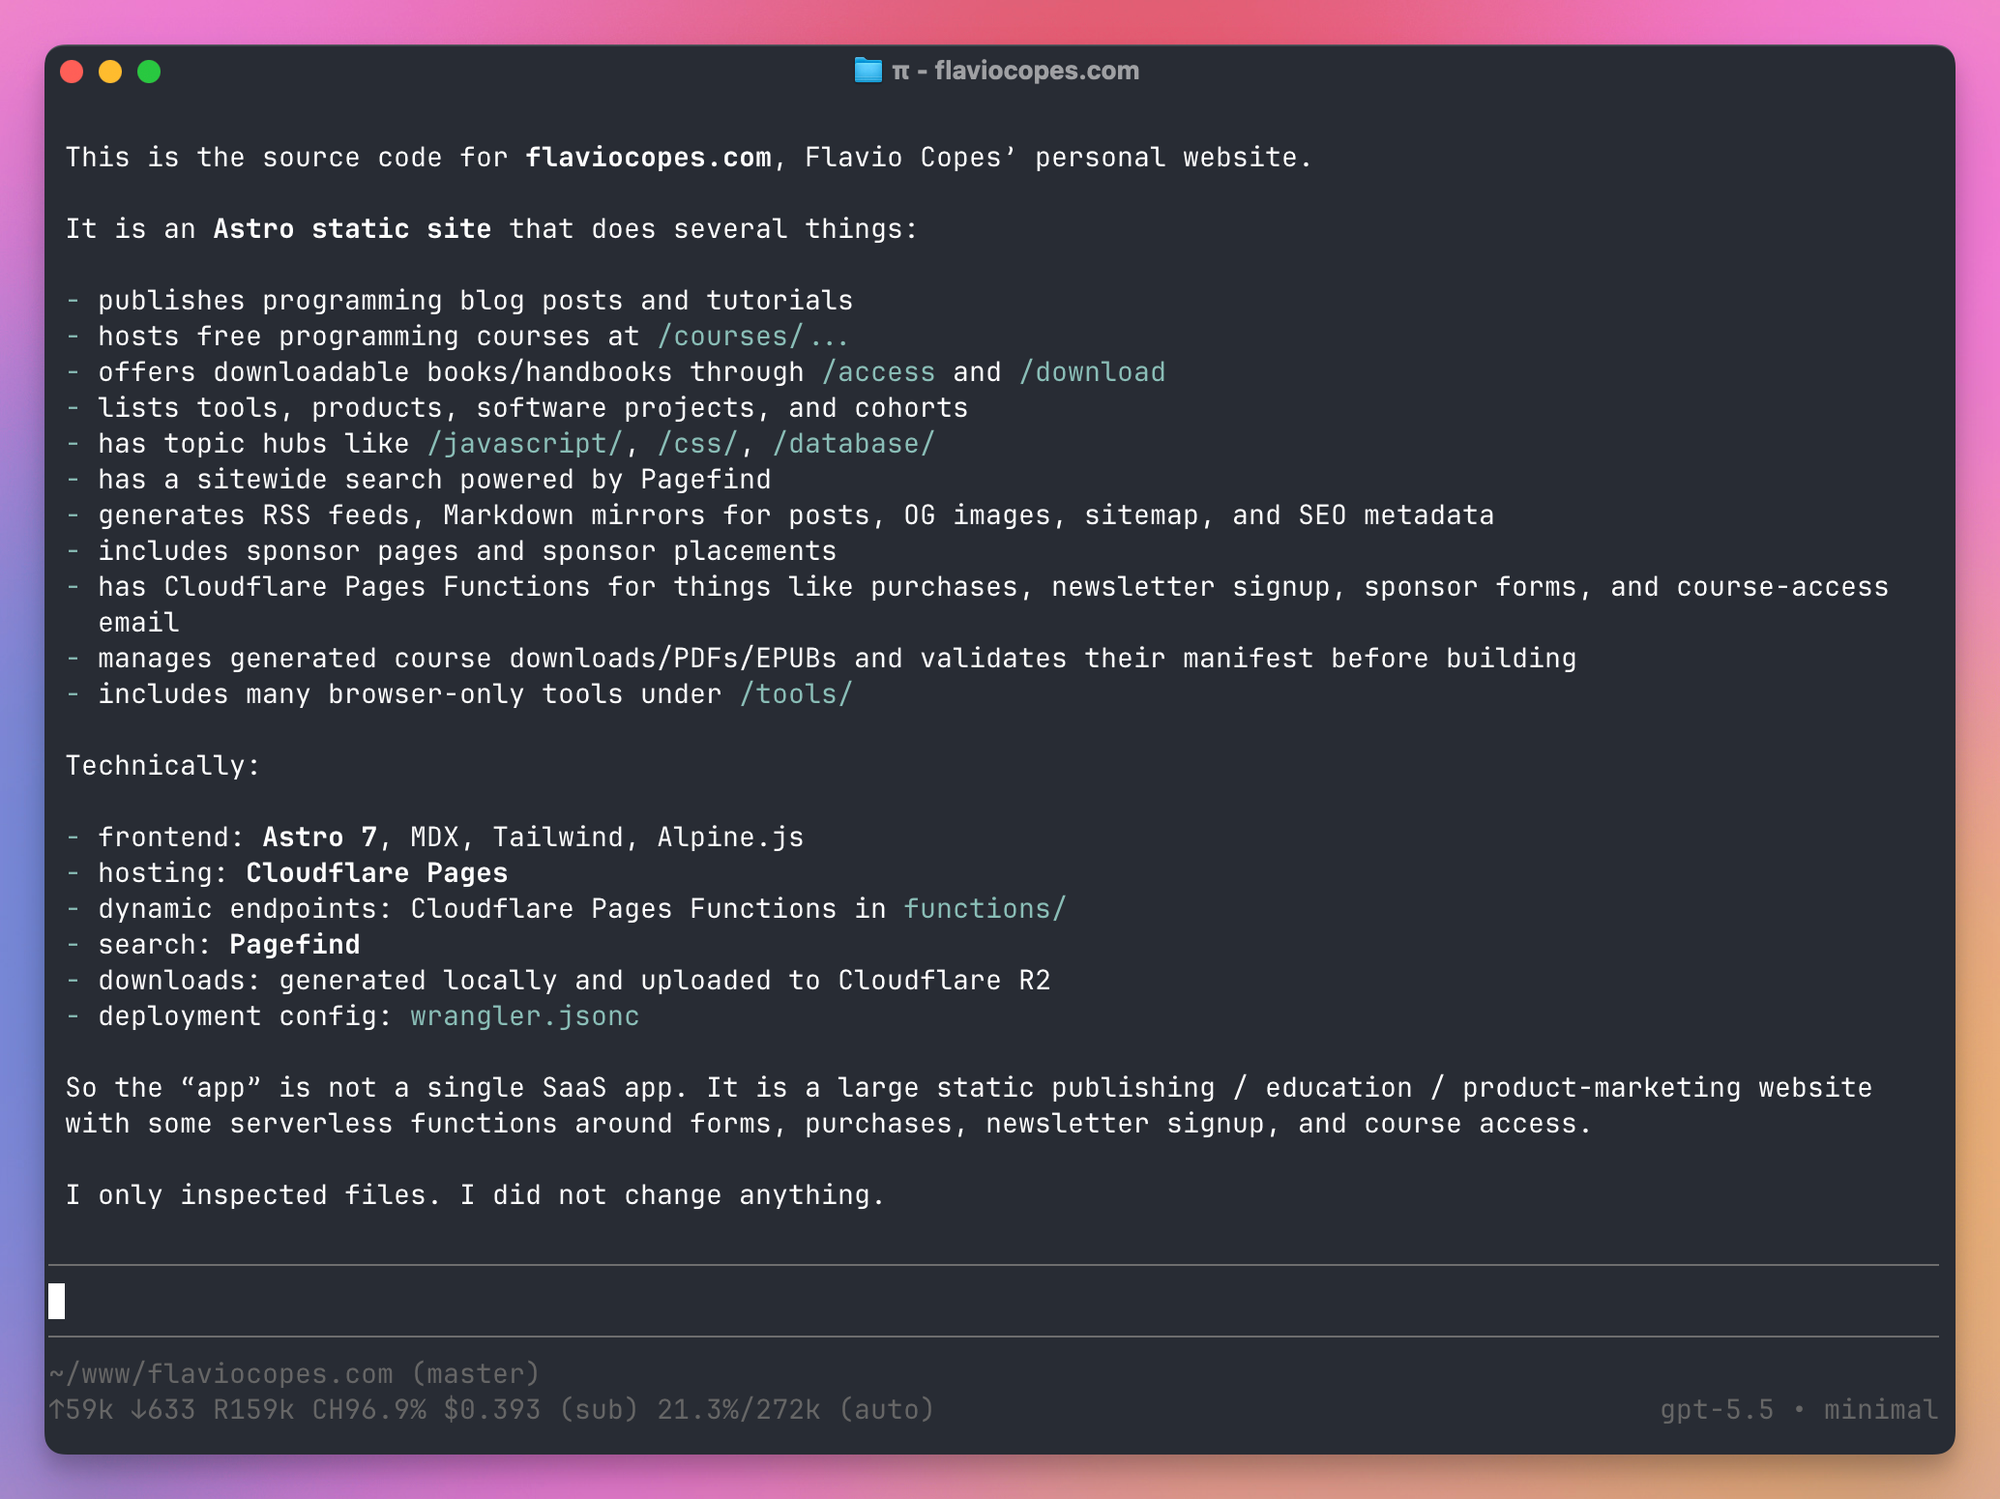Viewport: 2000px width, 1499px height.
Task: Click 'generates RSS feeds, Markdown mirrors' line
Action: [x=796, y=516]
